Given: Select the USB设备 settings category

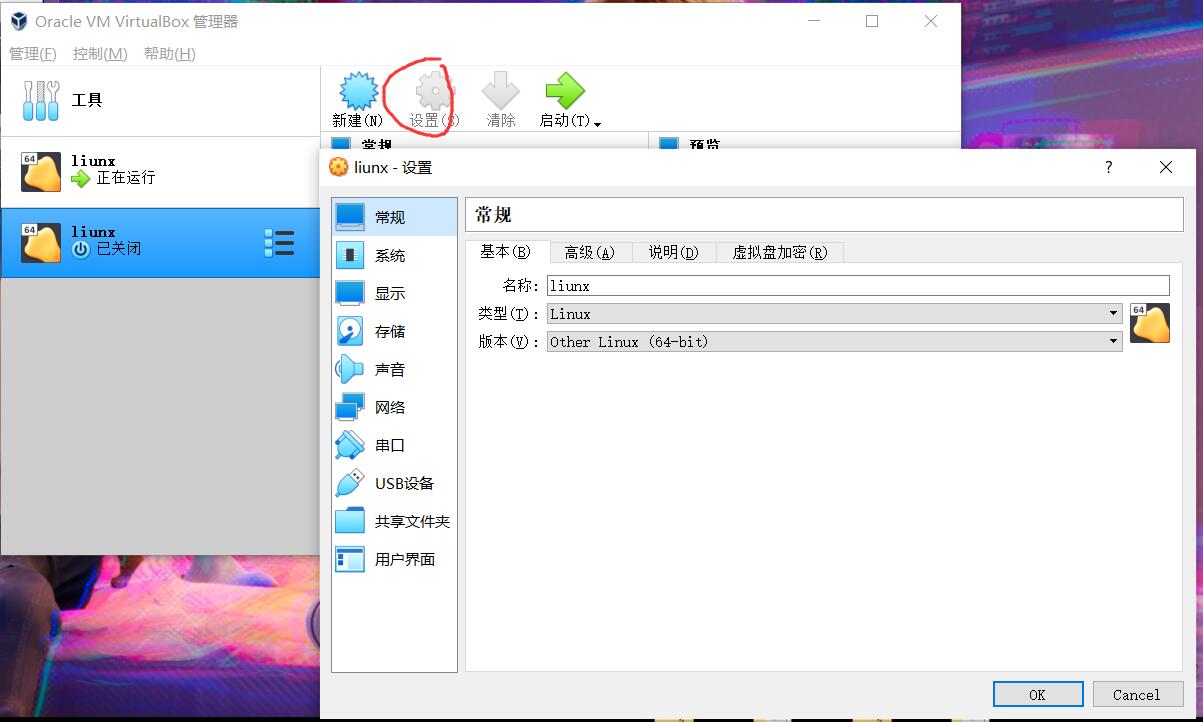Looking at the screenshot, I should click(x=395, y=483).
